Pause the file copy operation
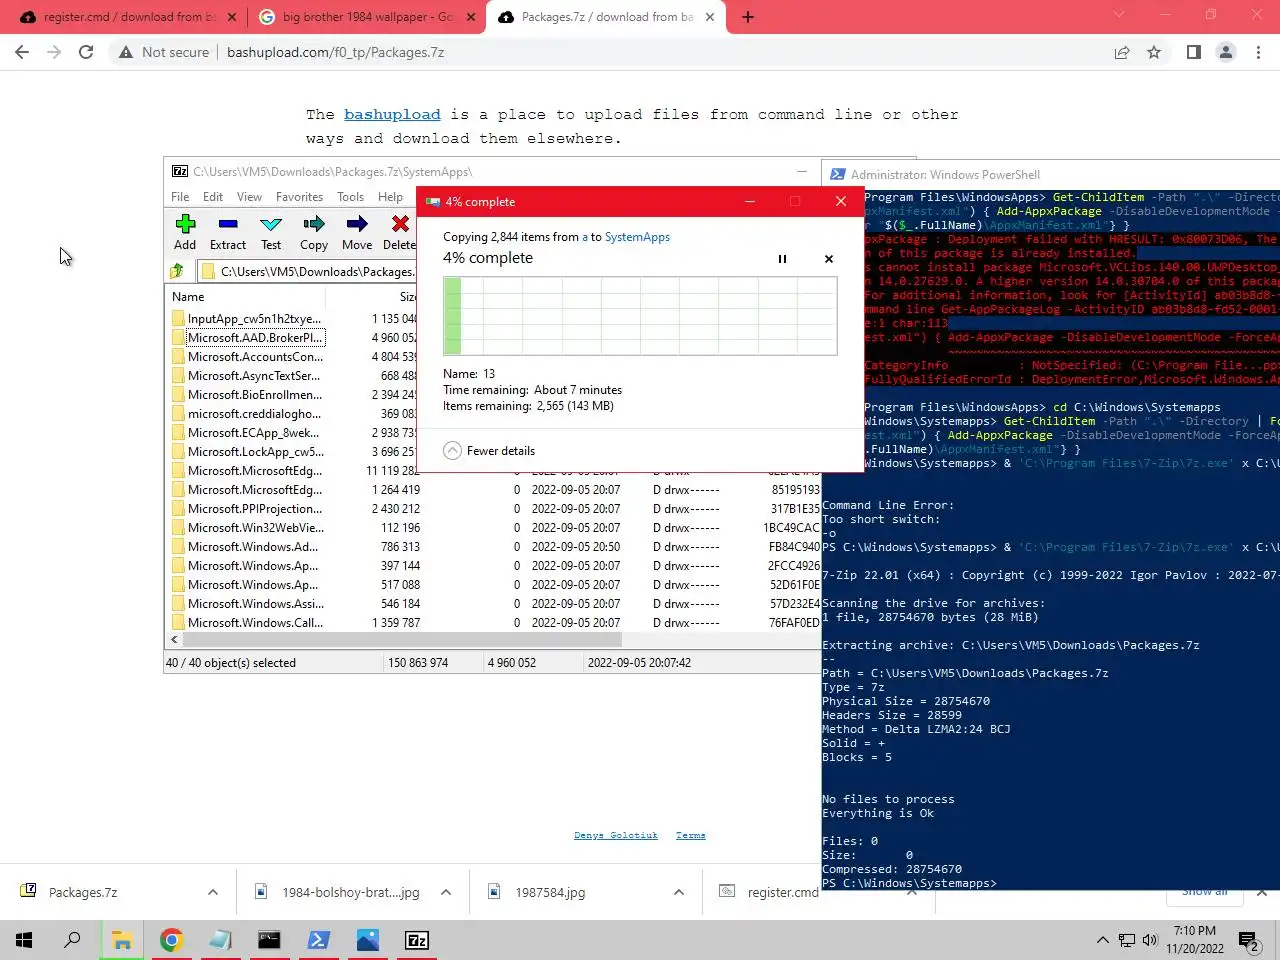1280x960 pixels. point(782,259)
